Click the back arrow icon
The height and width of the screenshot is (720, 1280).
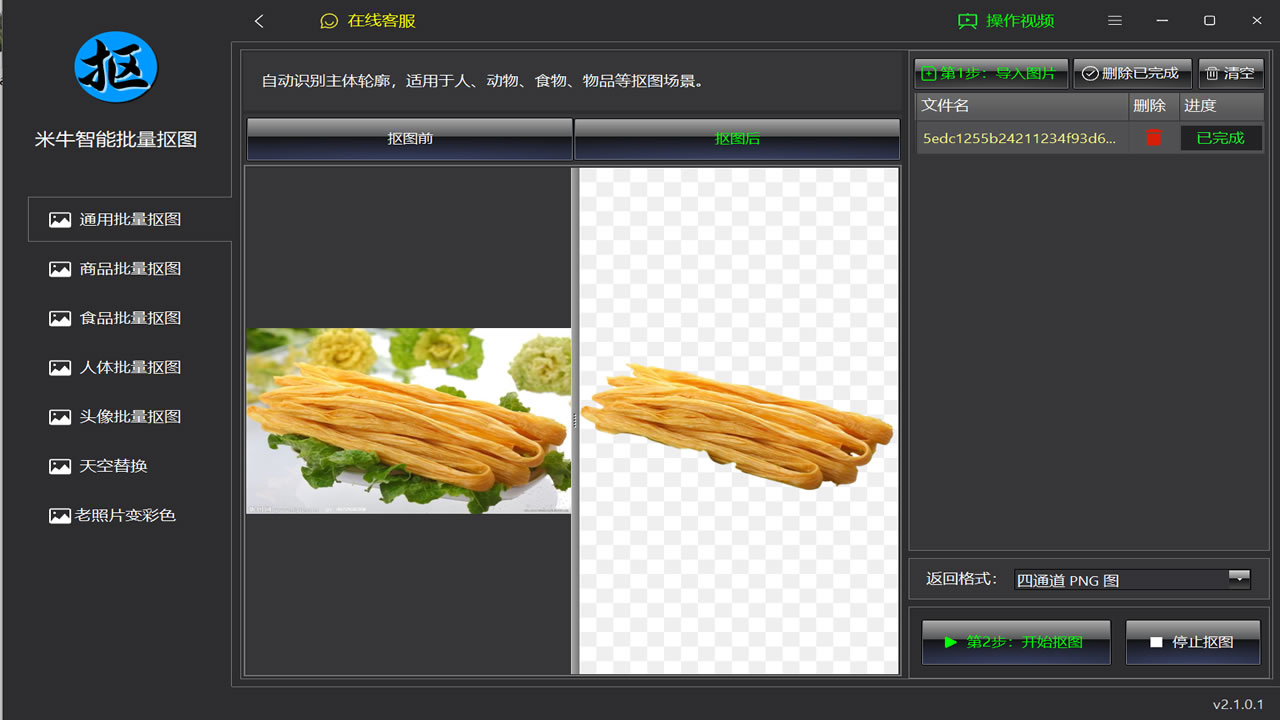pos(259,21)
